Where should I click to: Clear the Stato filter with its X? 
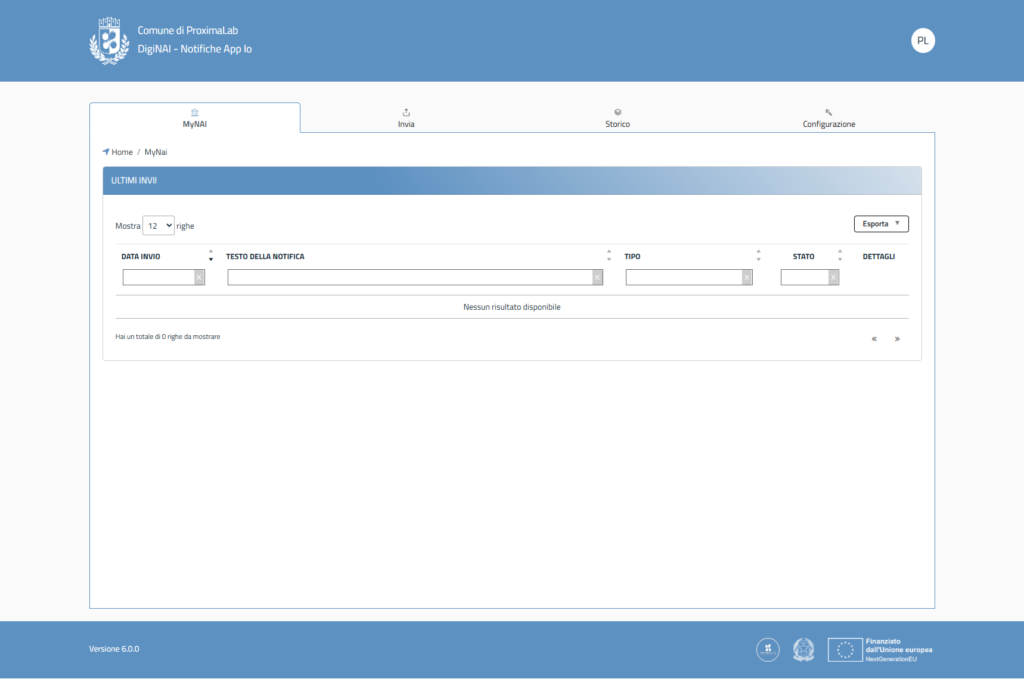[833, 278]
